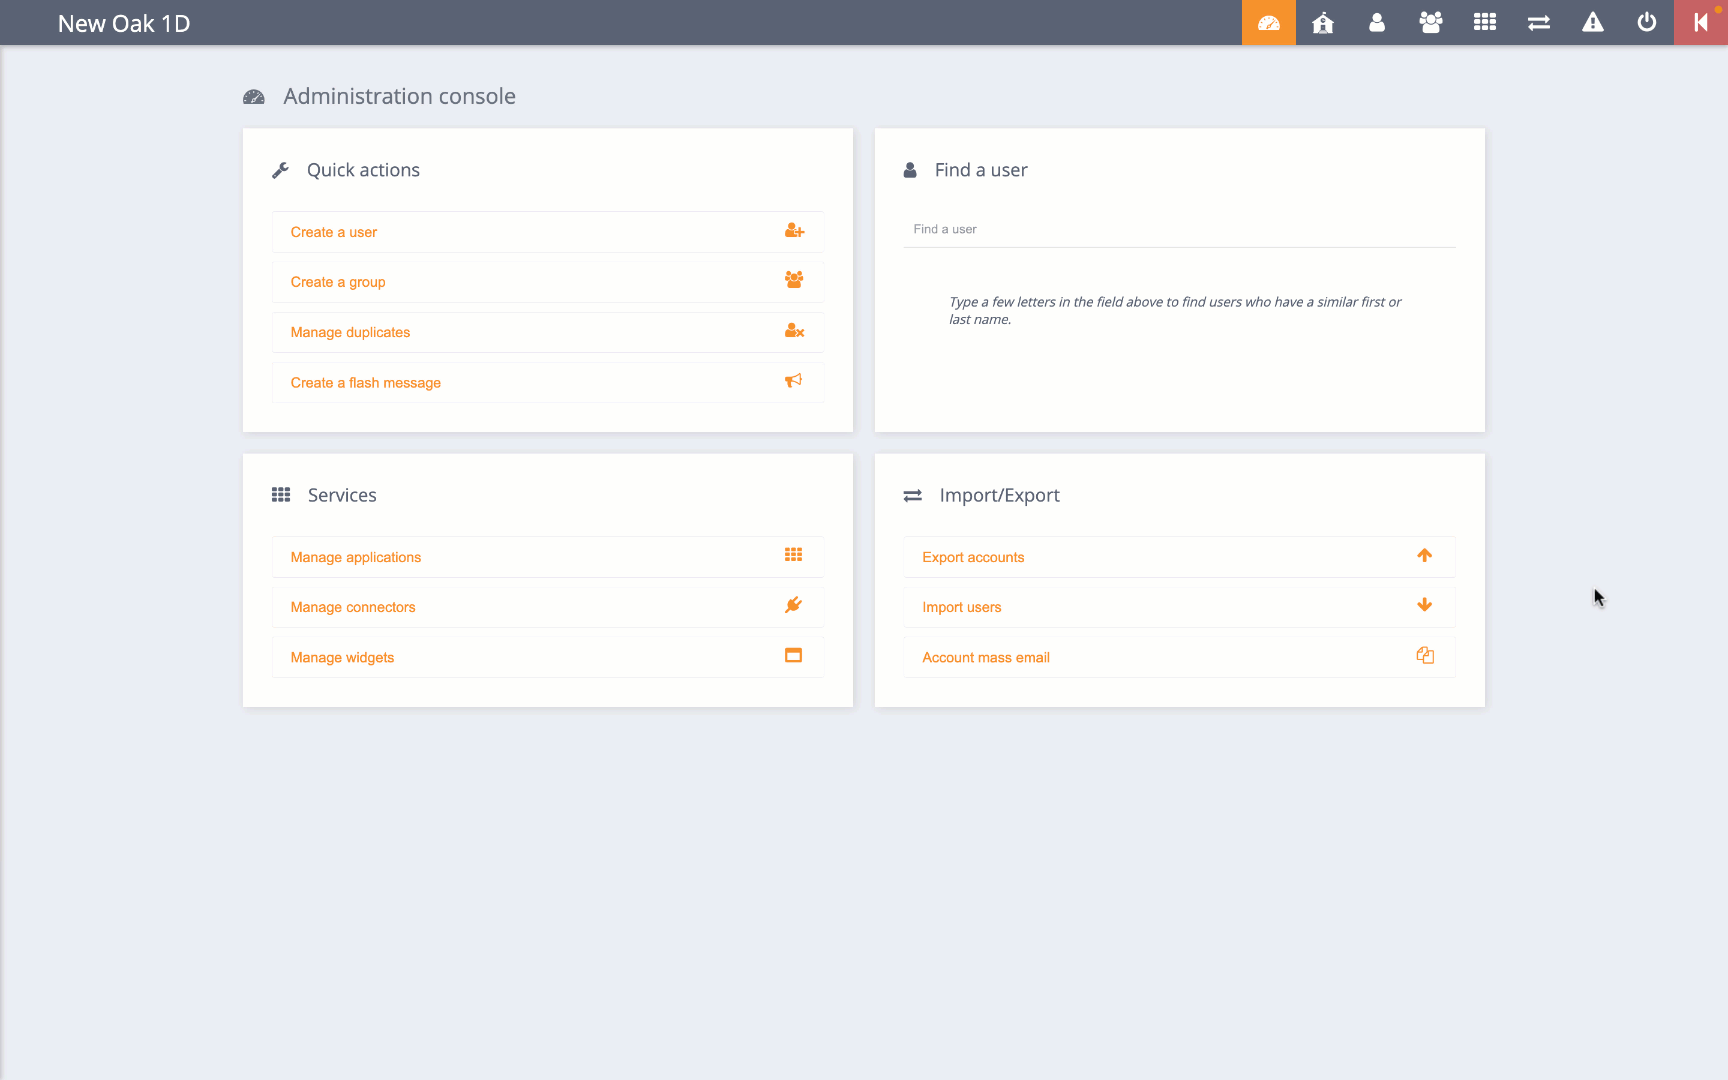1728x1080 pixels.
Task: Click the down arrow beside Import users
Action: coord(1425,605)
